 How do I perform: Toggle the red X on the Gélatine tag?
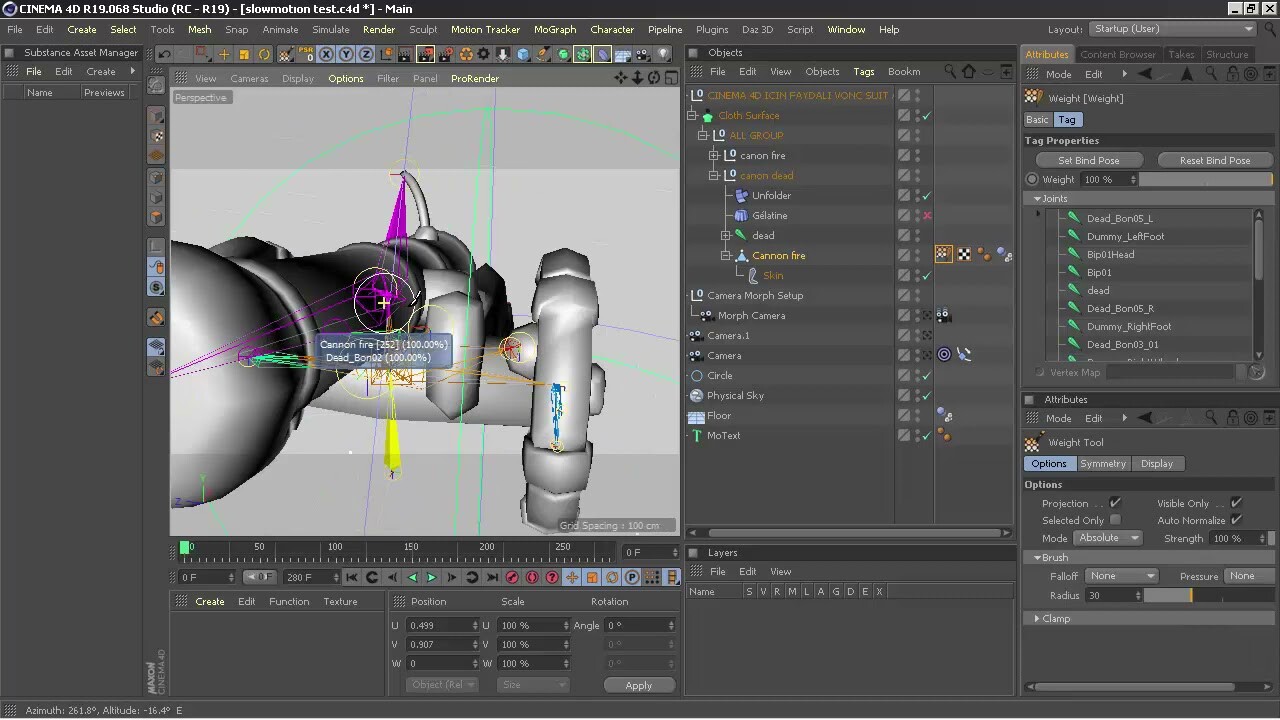click(927, 215)
